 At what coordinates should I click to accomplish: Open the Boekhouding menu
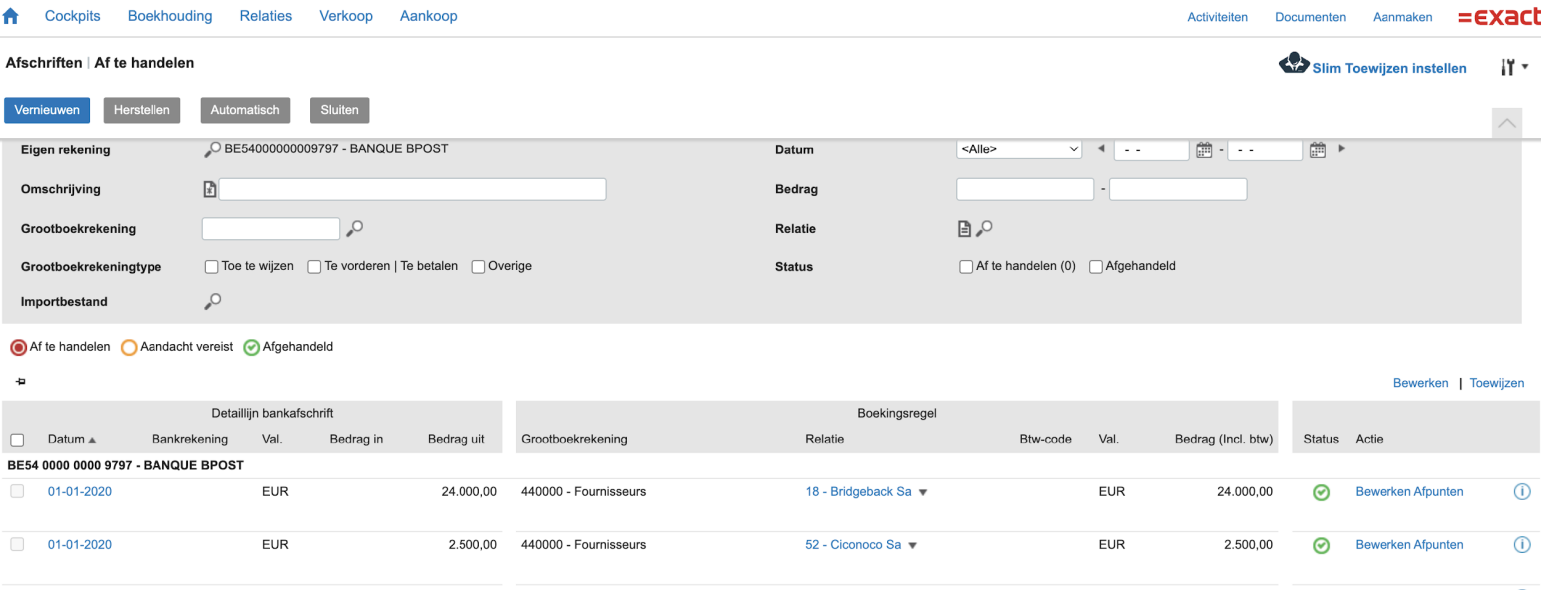click(170, 16)
